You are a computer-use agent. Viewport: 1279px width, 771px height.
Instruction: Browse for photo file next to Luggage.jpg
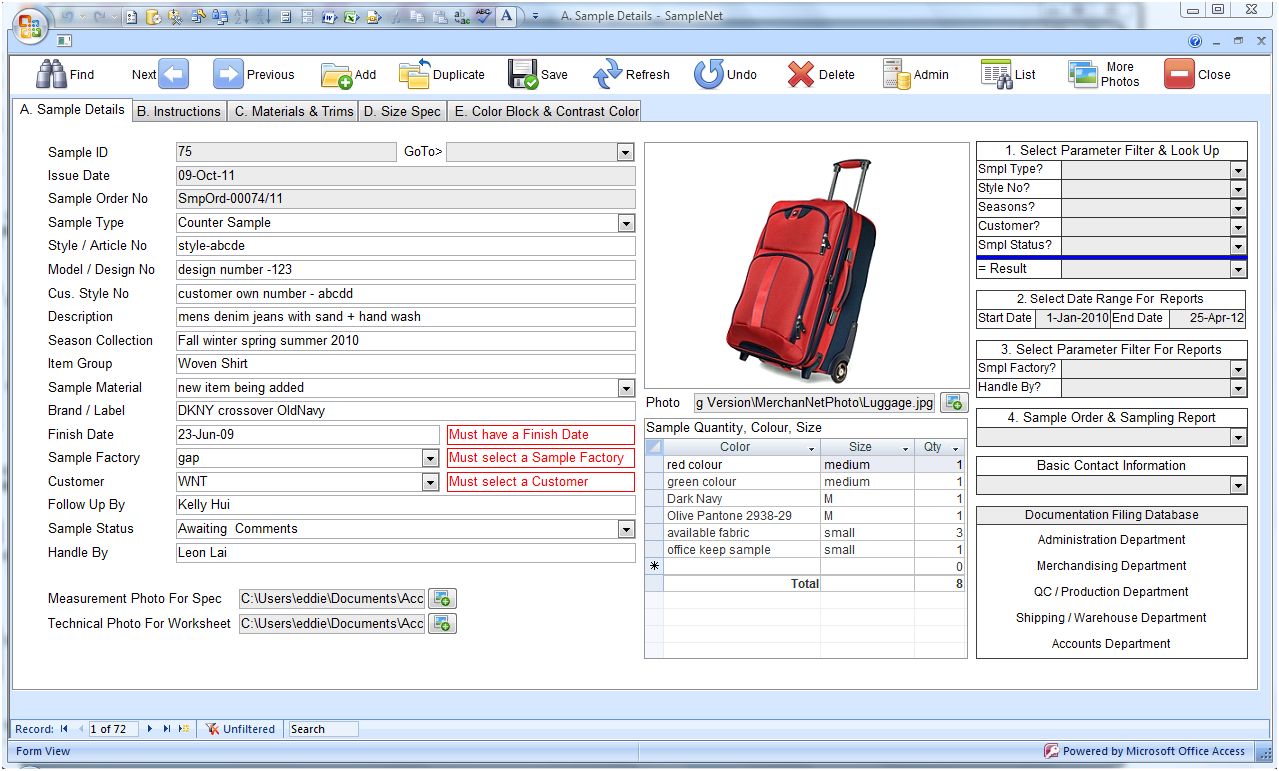[x=954, y=403]
